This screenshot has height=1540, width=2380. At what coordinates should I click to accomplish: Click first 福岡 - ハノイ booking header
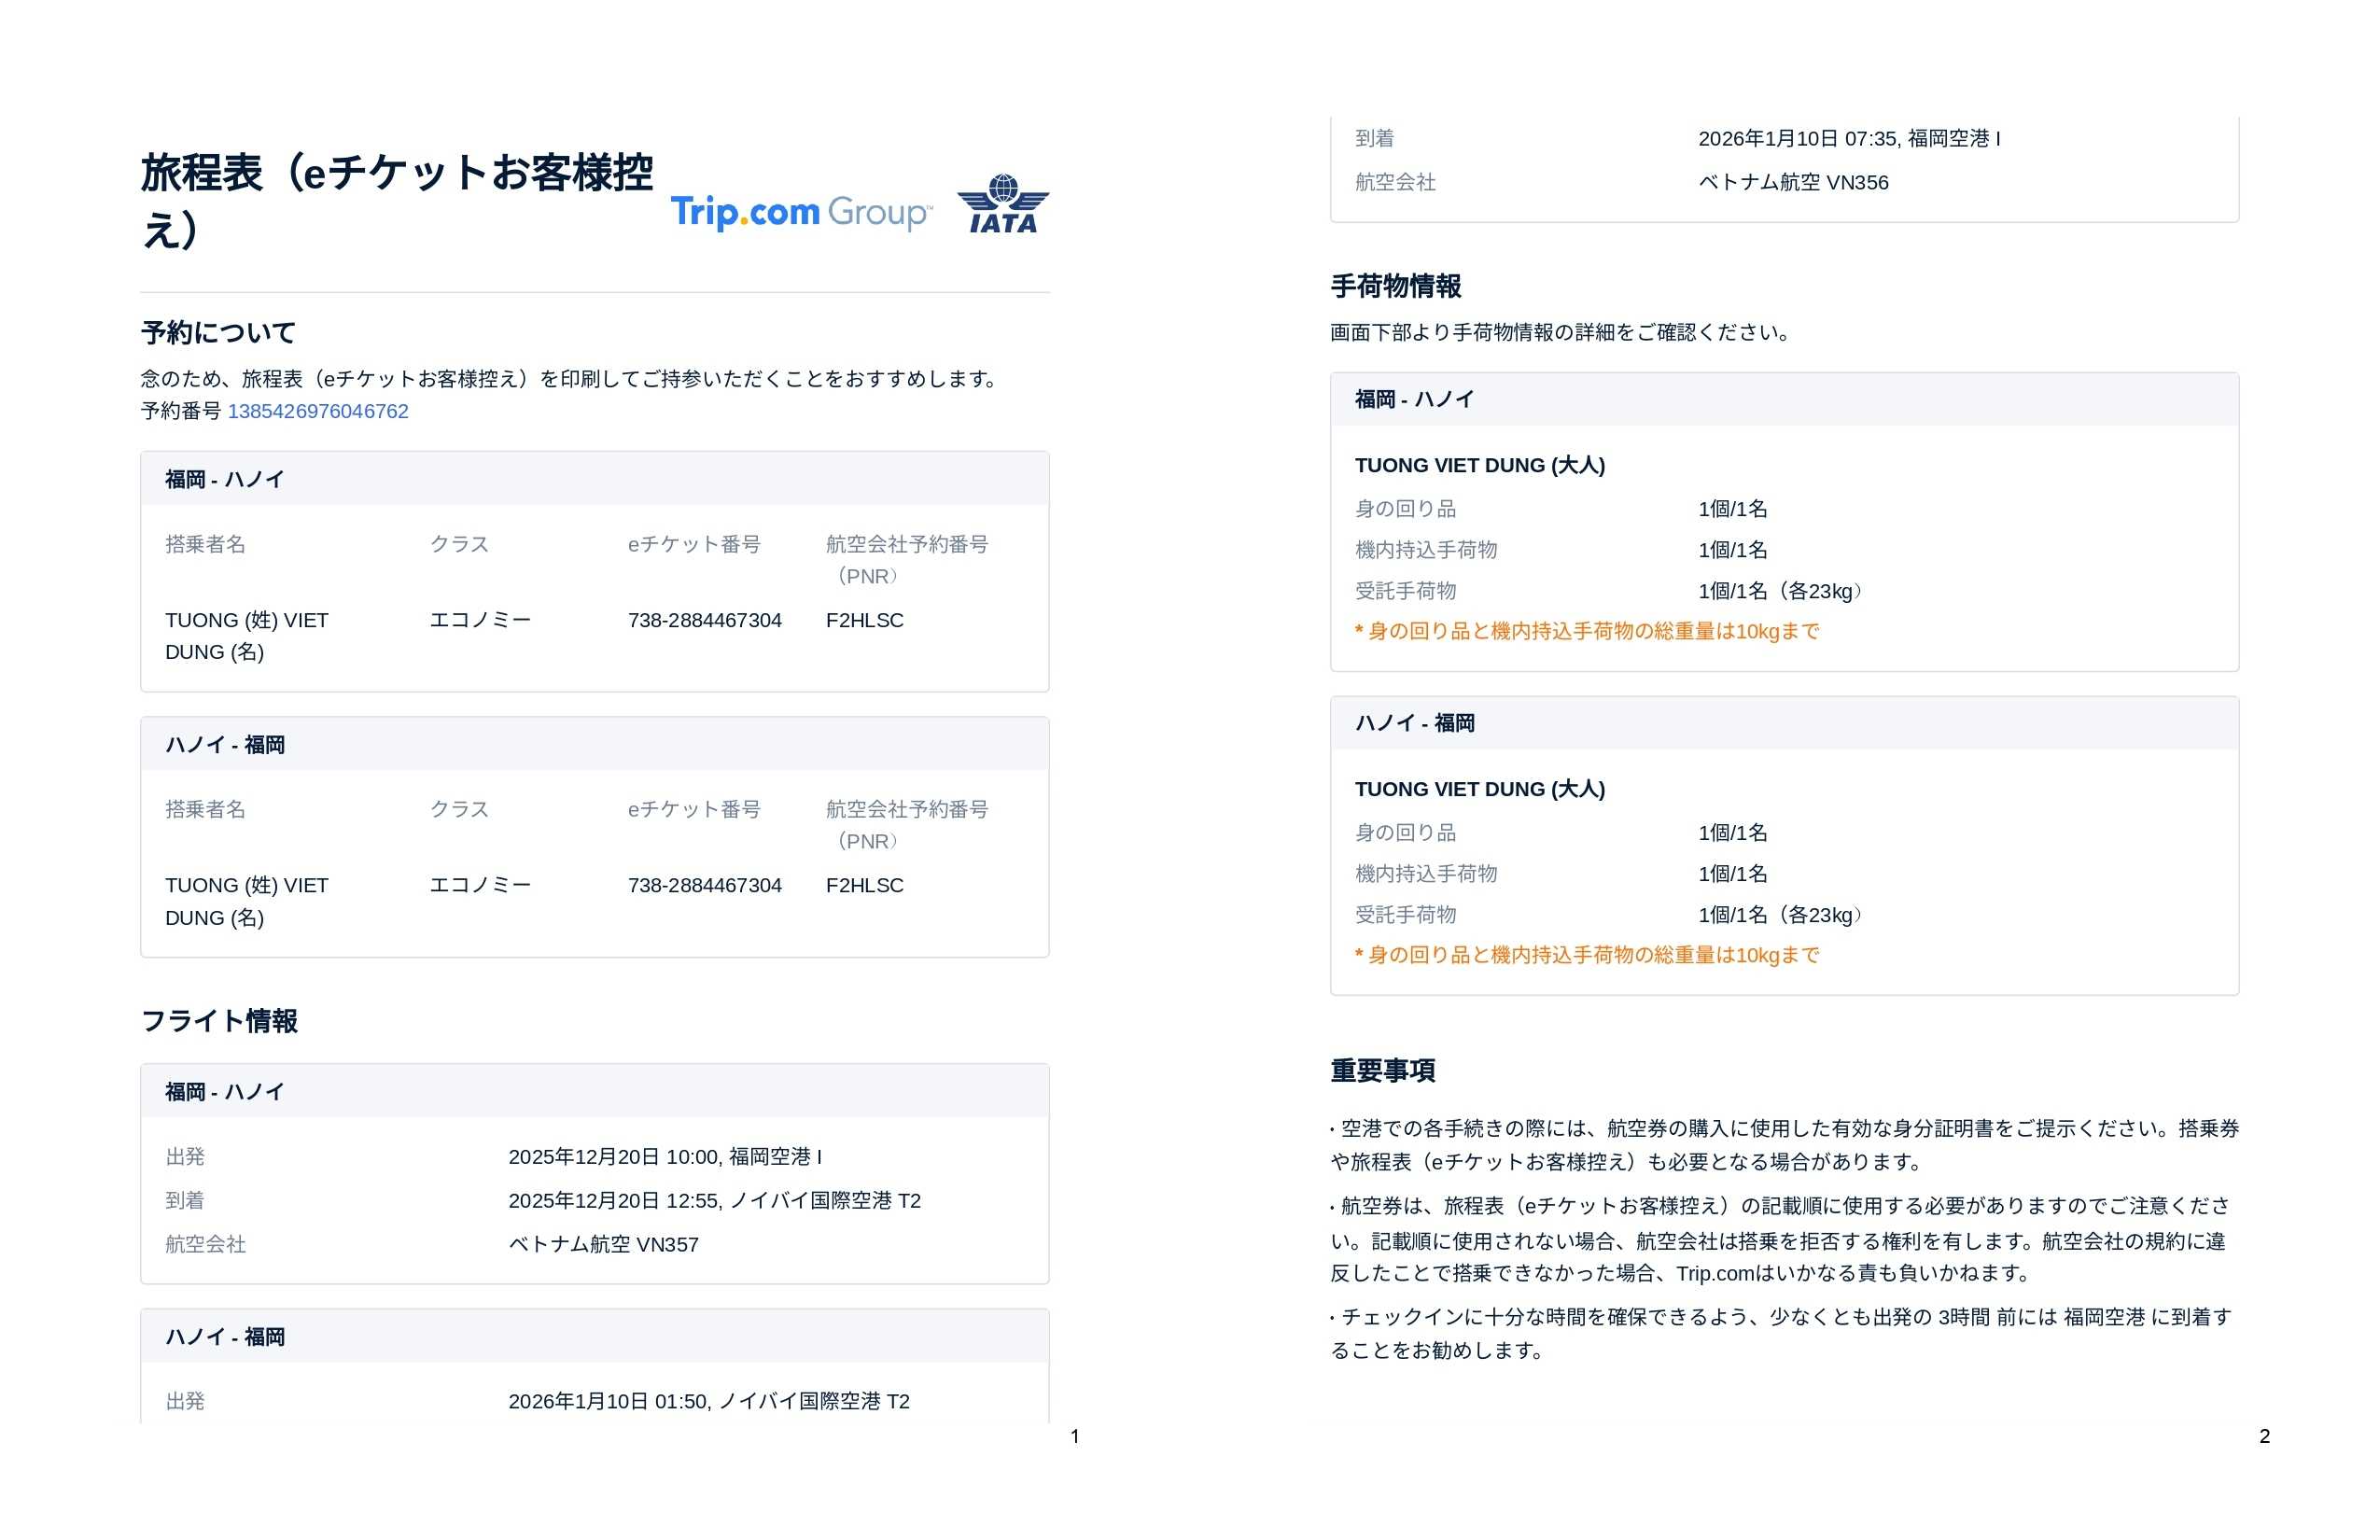pyautogui.click(x=224, y=479)
